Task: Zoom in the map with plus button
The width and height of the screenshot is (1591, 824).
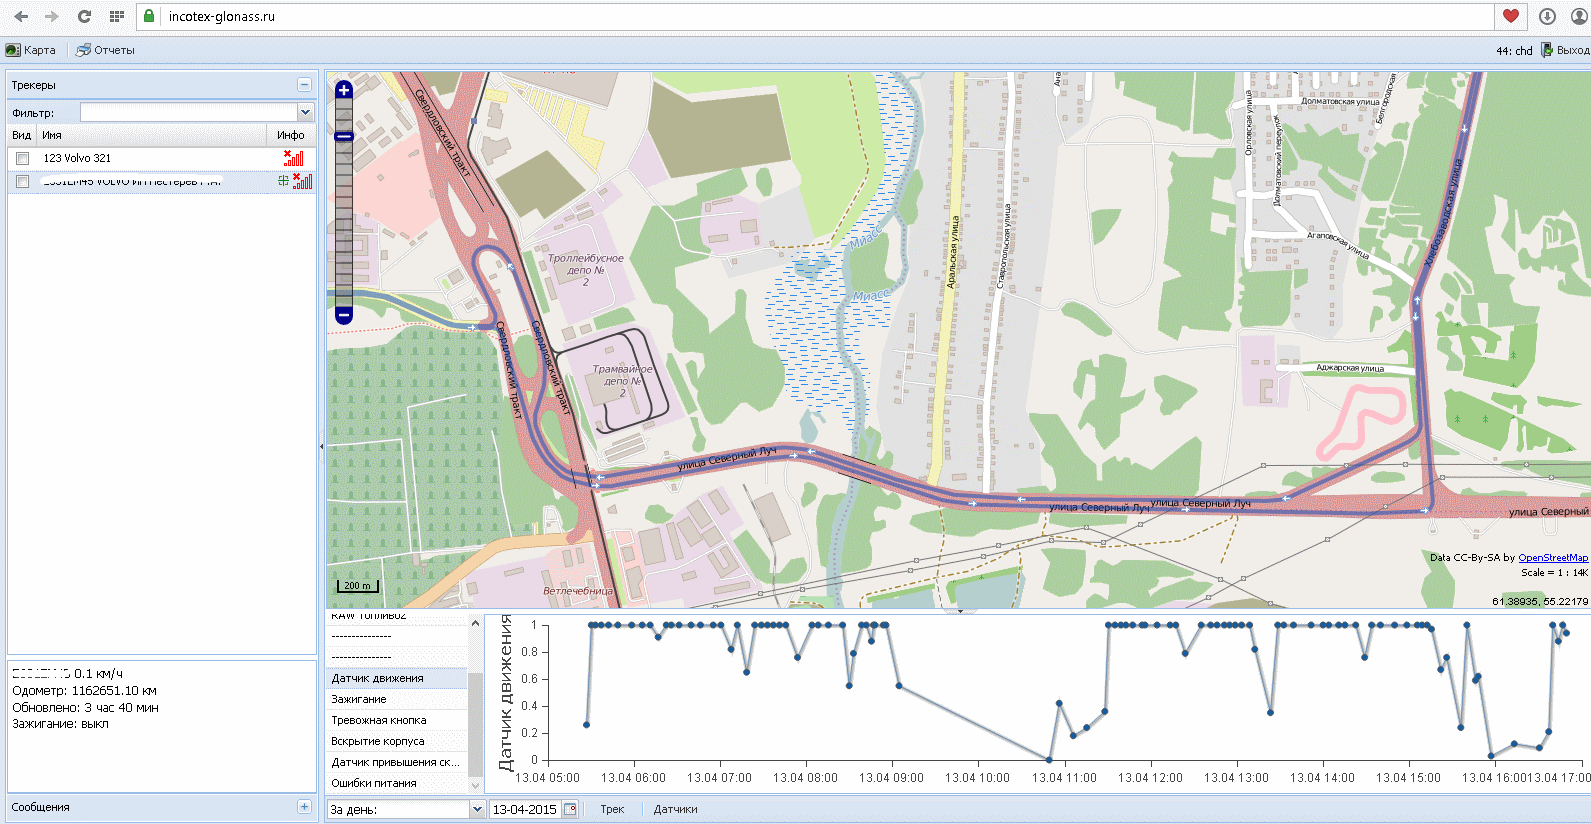Action: tap(344, 90)
